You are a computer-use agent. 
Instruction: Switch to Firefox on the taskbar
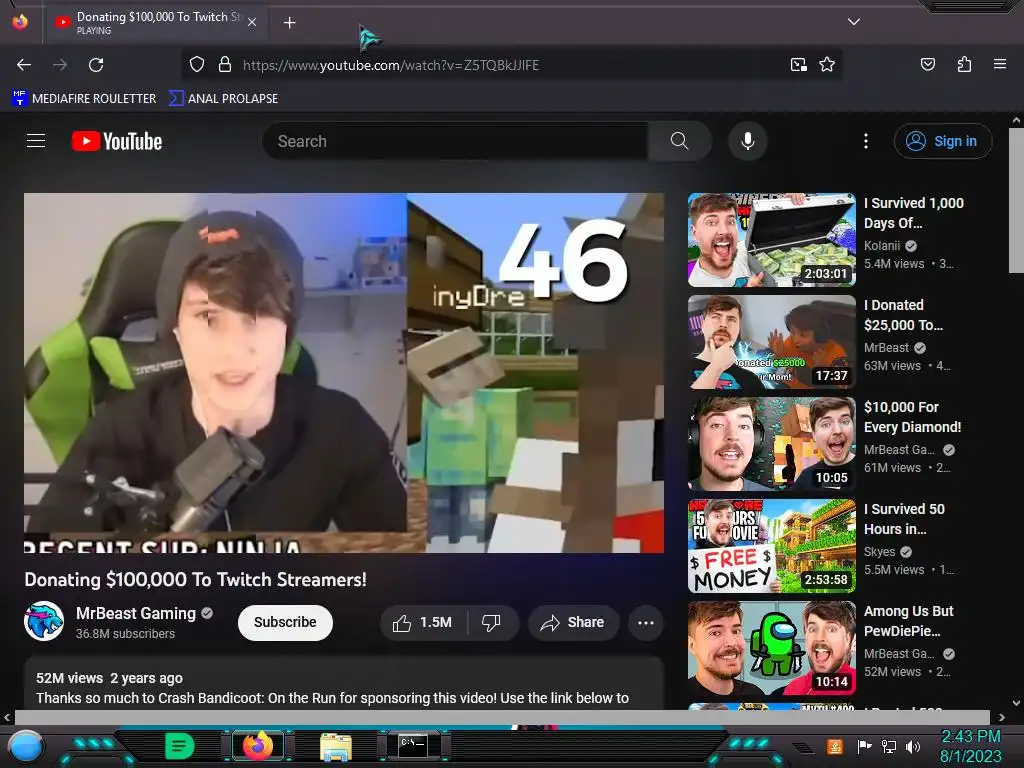pos(258,746)
